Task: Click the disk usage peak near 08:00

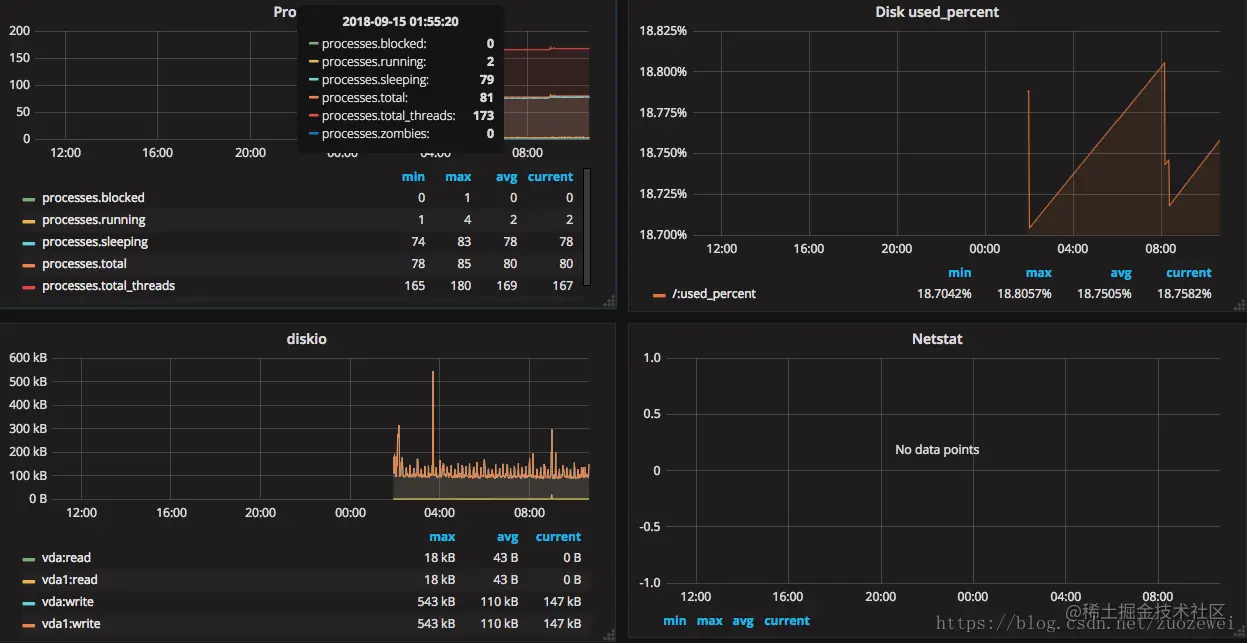Action: coord(1164,64)
